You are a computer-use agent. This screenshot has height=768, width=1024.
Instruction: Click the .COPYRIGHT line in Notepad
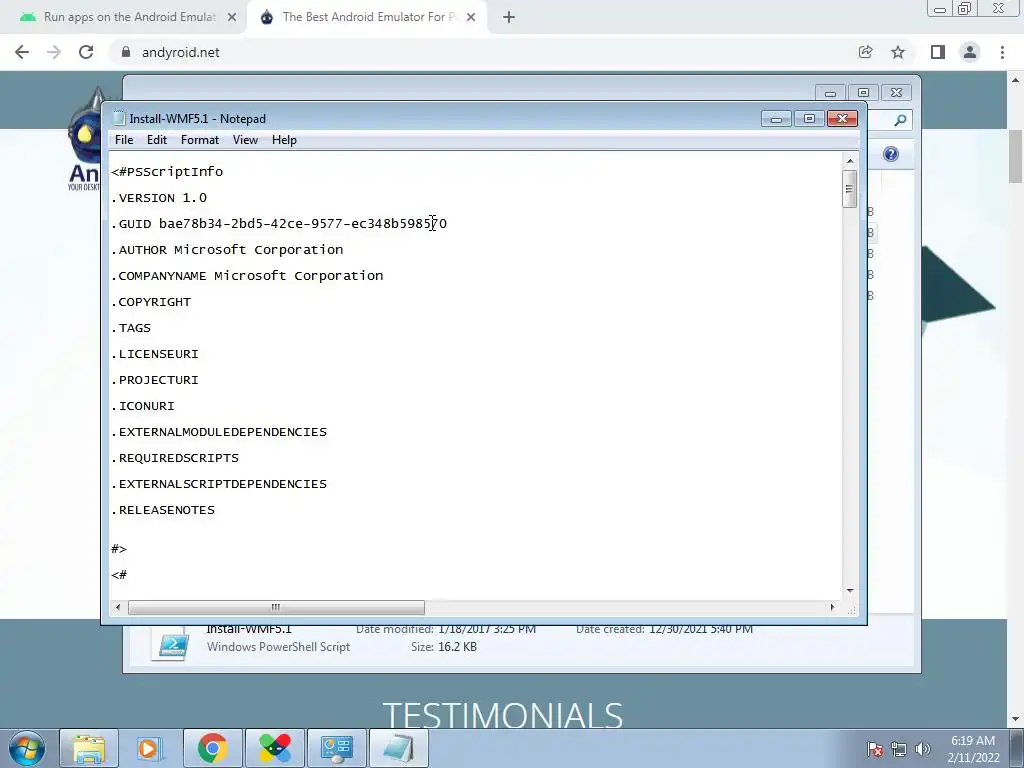click(x=151, y=302)
